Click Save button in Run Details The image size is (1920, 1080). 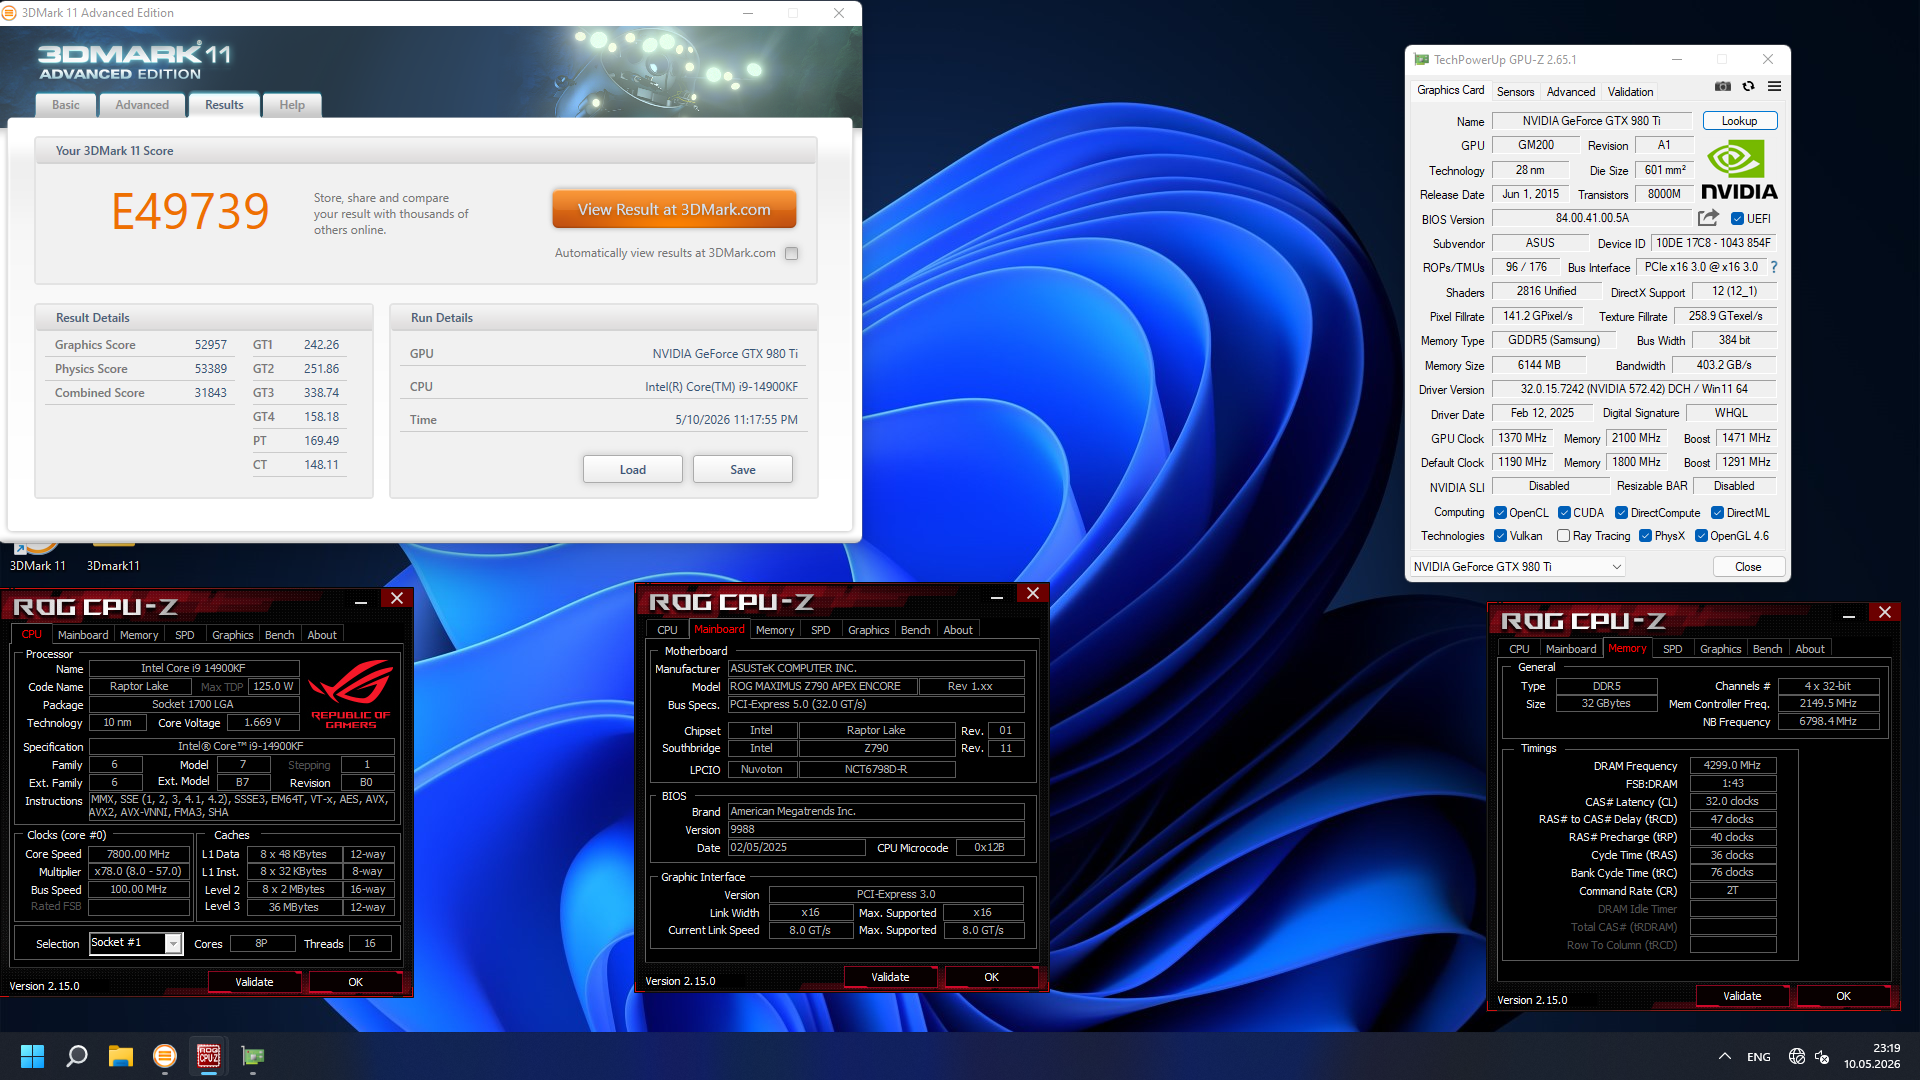[x=743, y=470]
